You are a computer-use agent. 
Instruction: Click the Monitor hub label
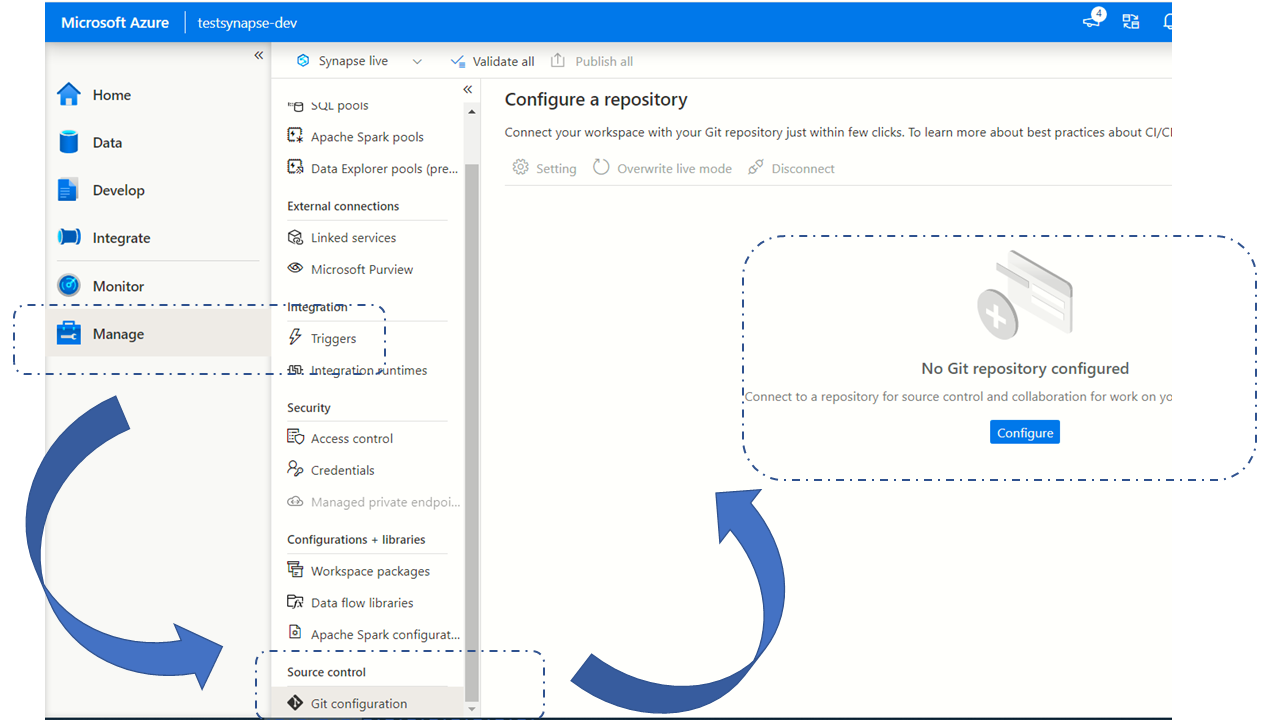[118, 286]
